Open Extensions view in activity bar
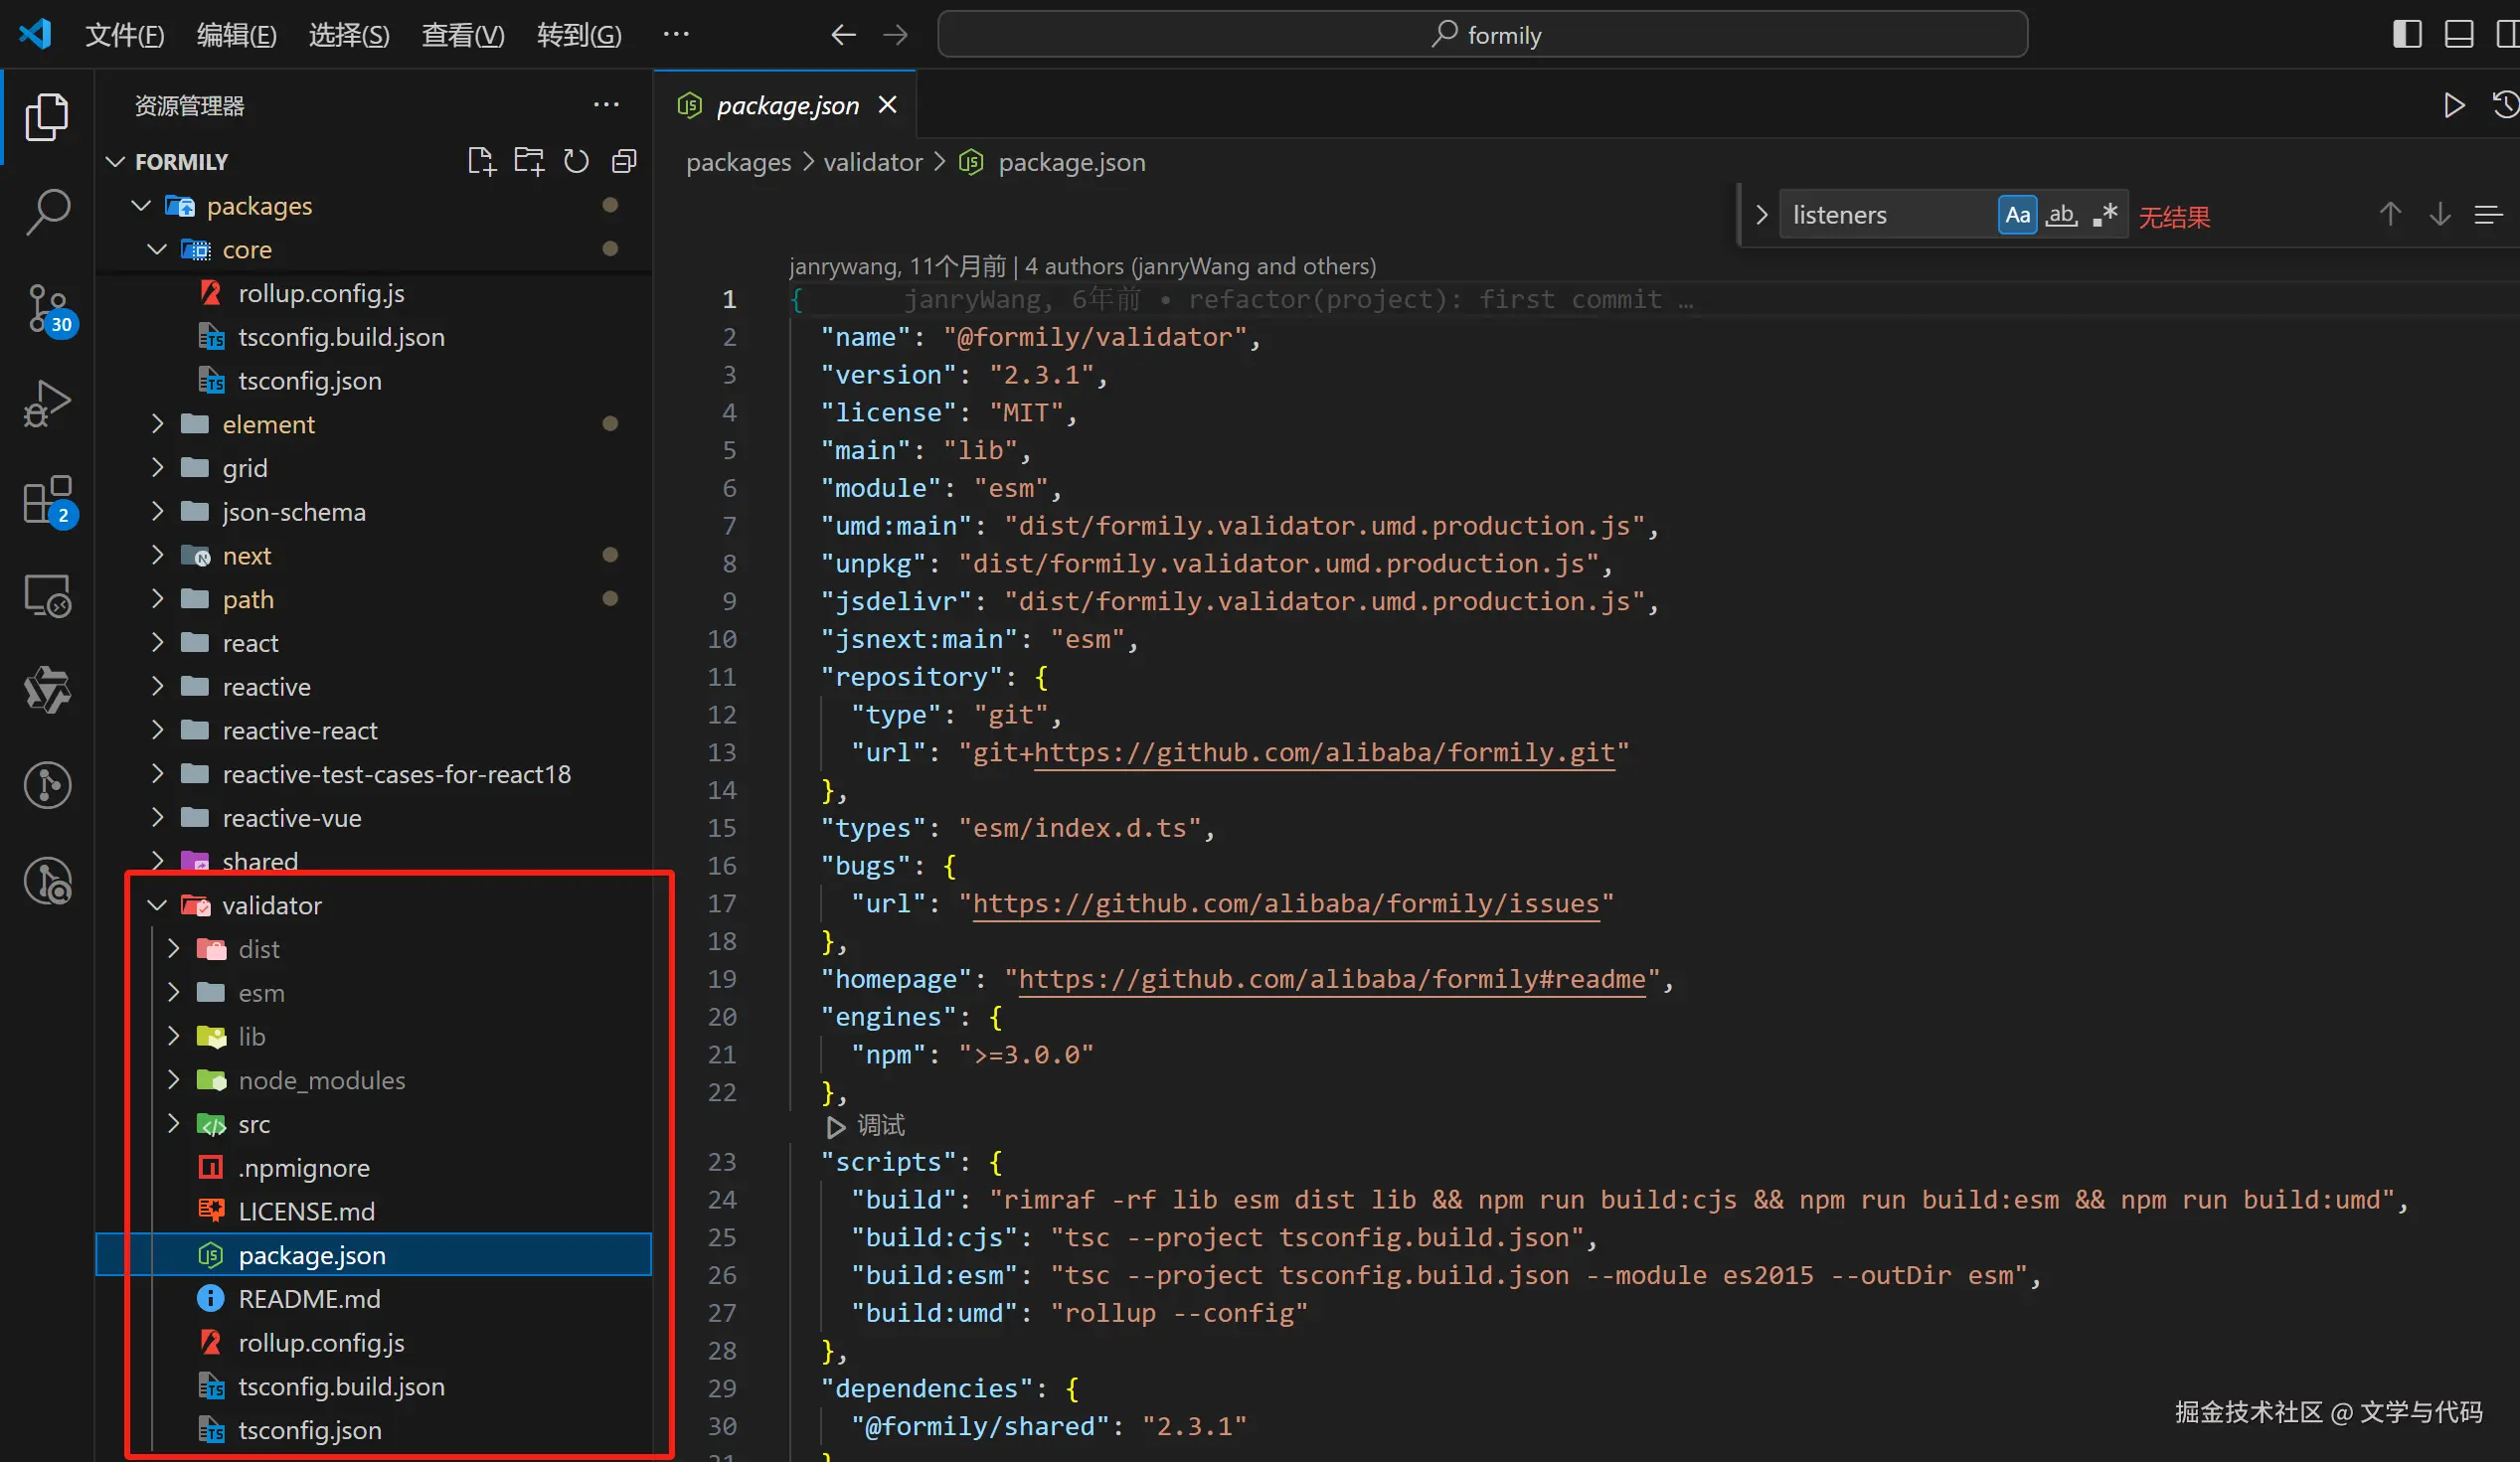This screenshot has height=1462, width=2520. pos(47,499)
